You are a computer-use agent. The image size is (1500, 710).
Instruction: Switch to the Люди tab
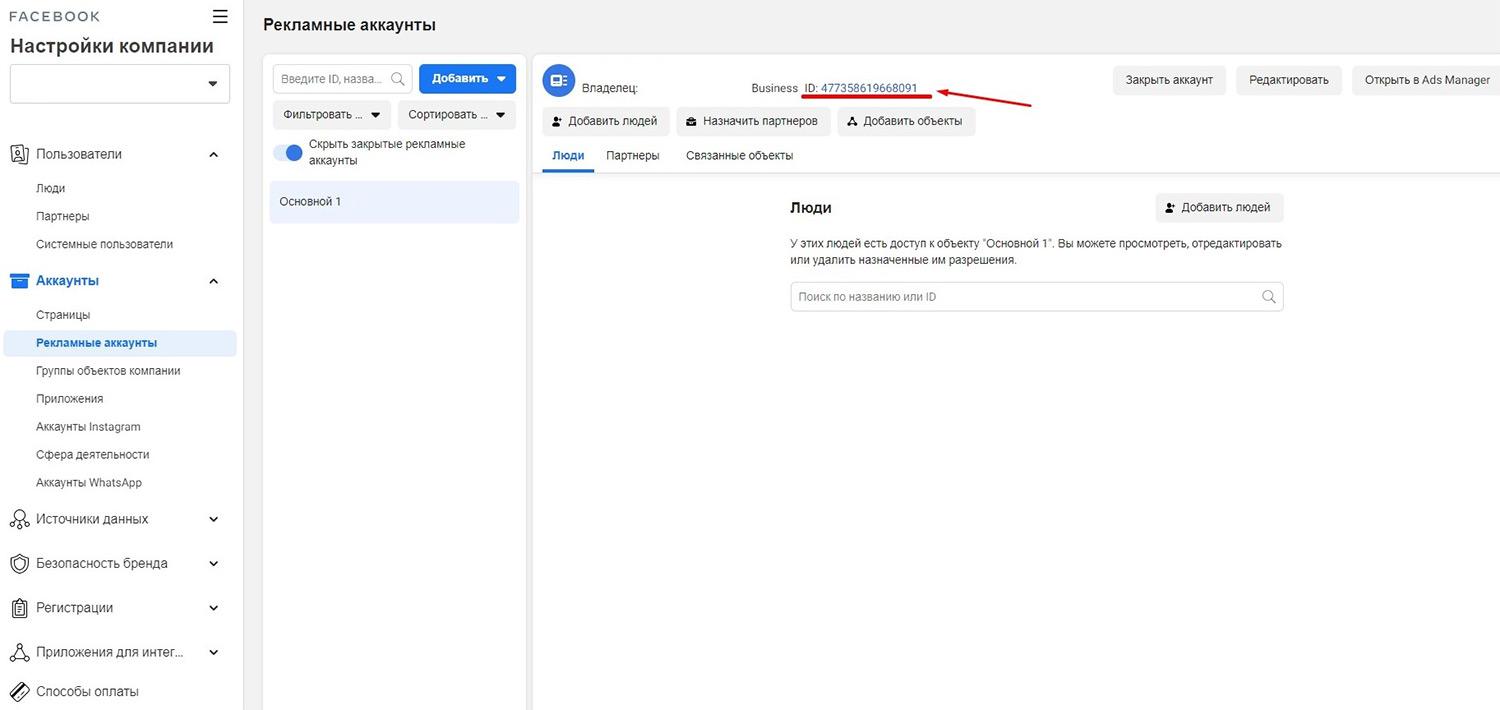point(568,156)
